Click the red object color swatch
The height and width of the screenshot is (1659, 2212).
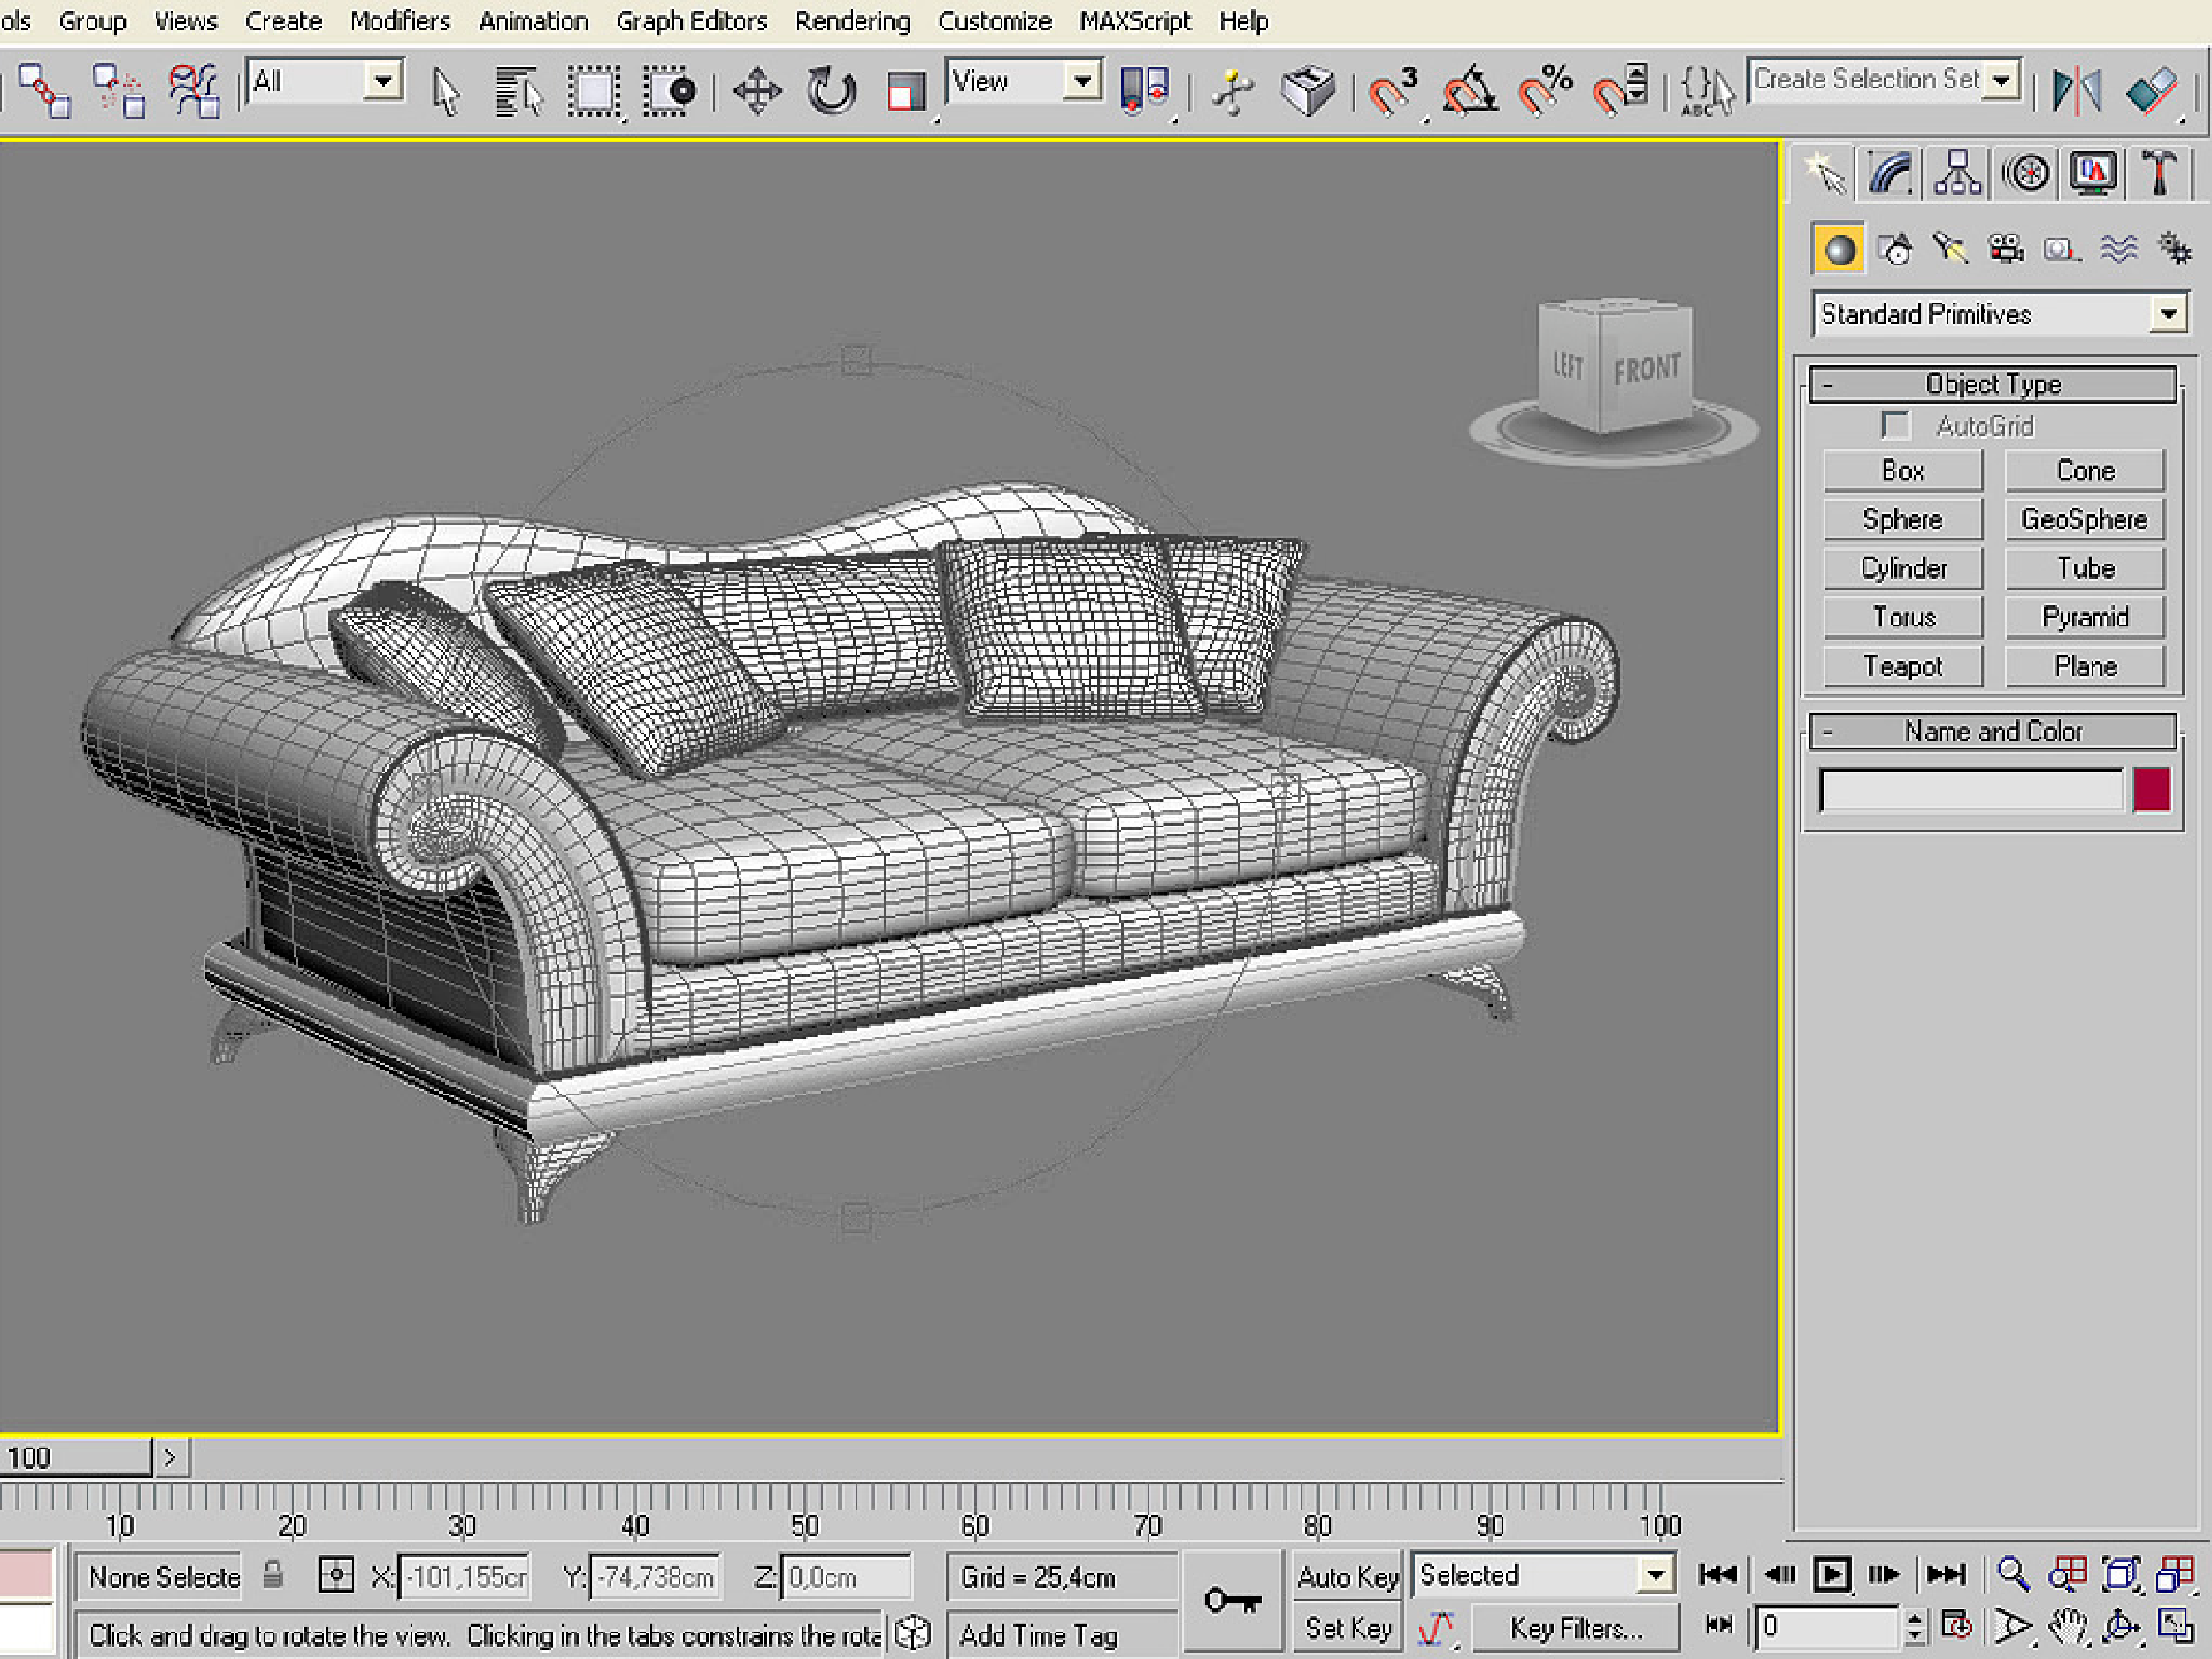[x=2151, y=790]
